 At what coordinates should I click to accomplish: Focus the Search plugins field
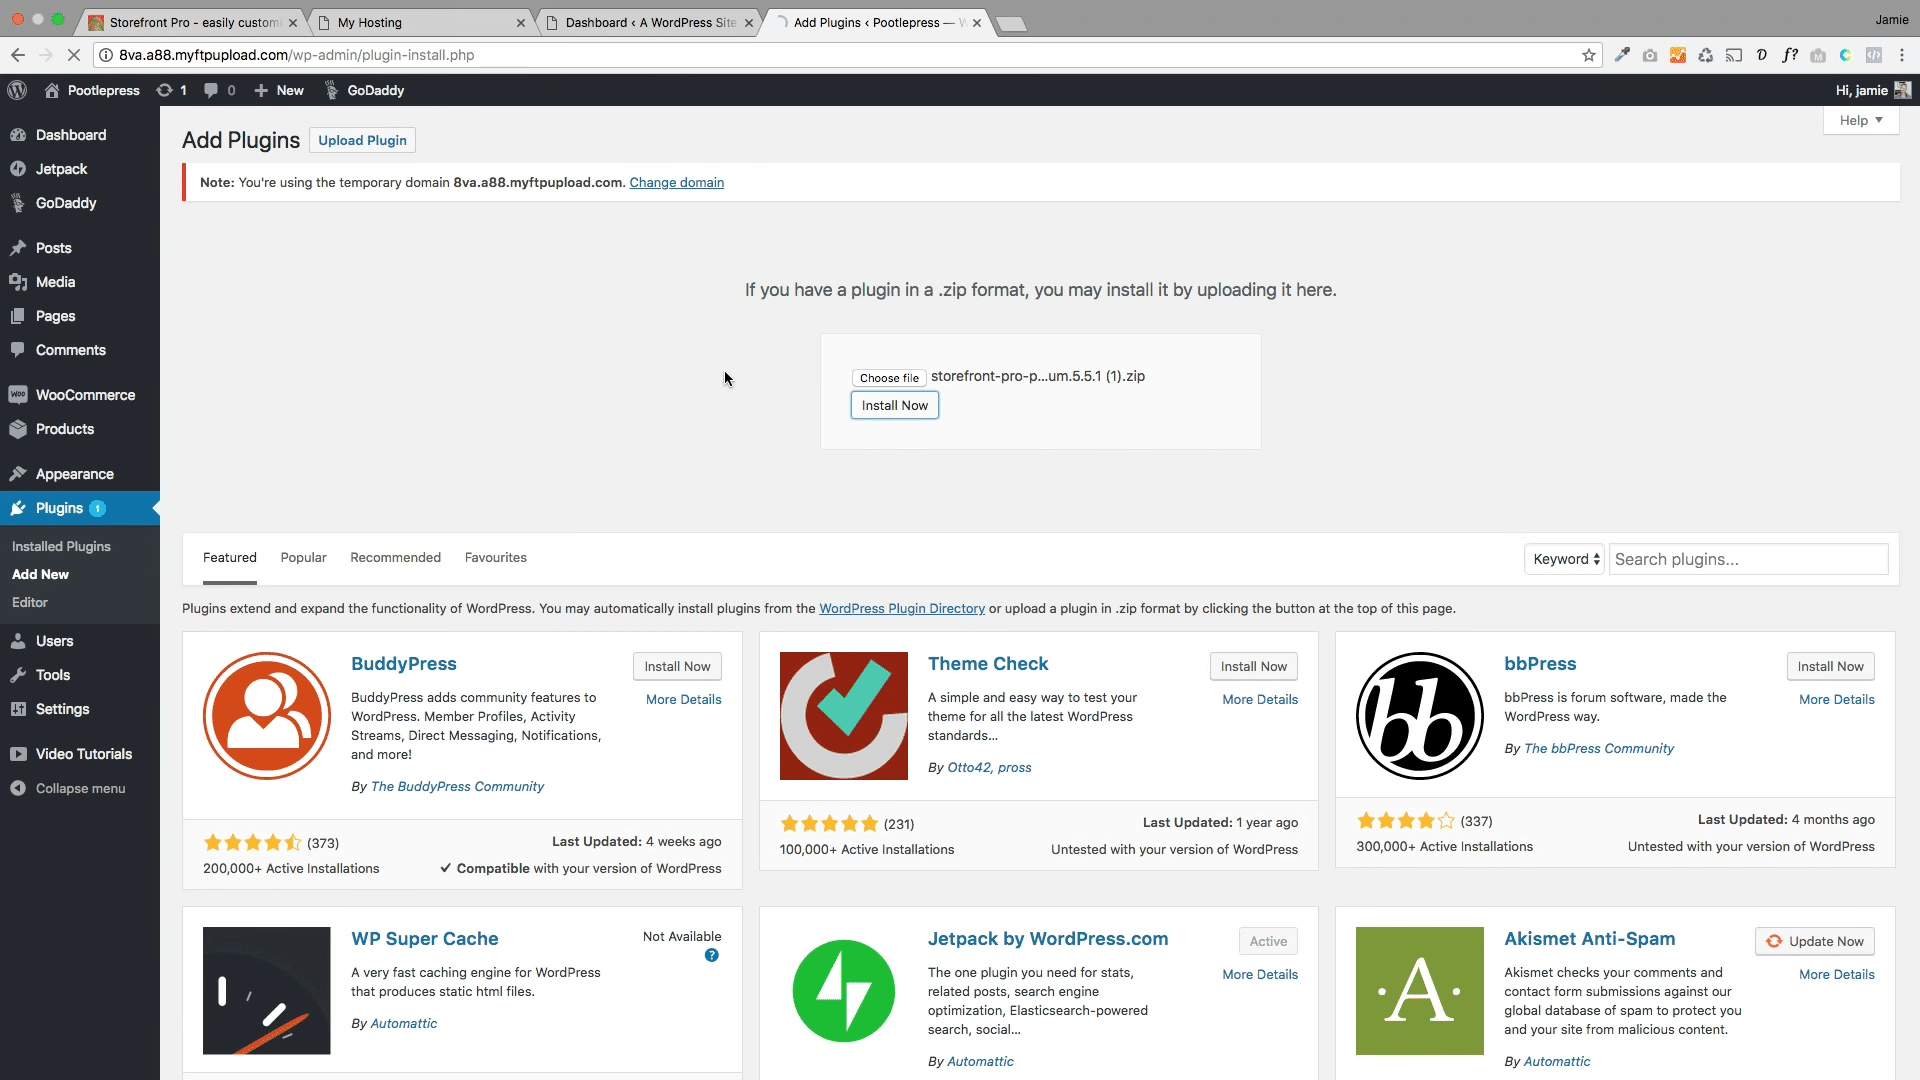pyautogui.click(x=1748, y=559)
